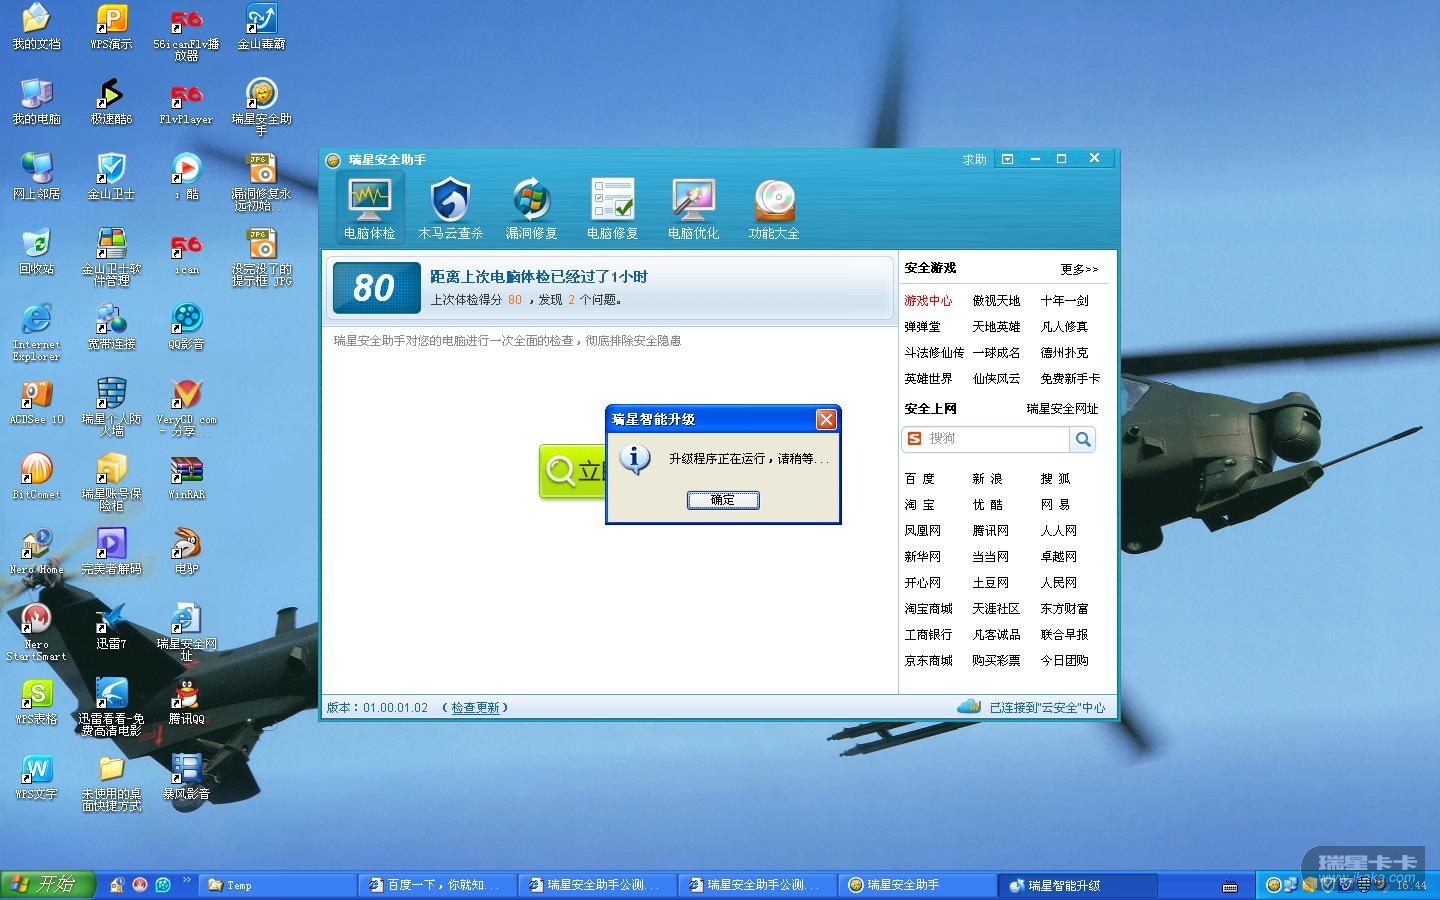Select the 我的电脑 desktop icon

[x=36, y=102]
